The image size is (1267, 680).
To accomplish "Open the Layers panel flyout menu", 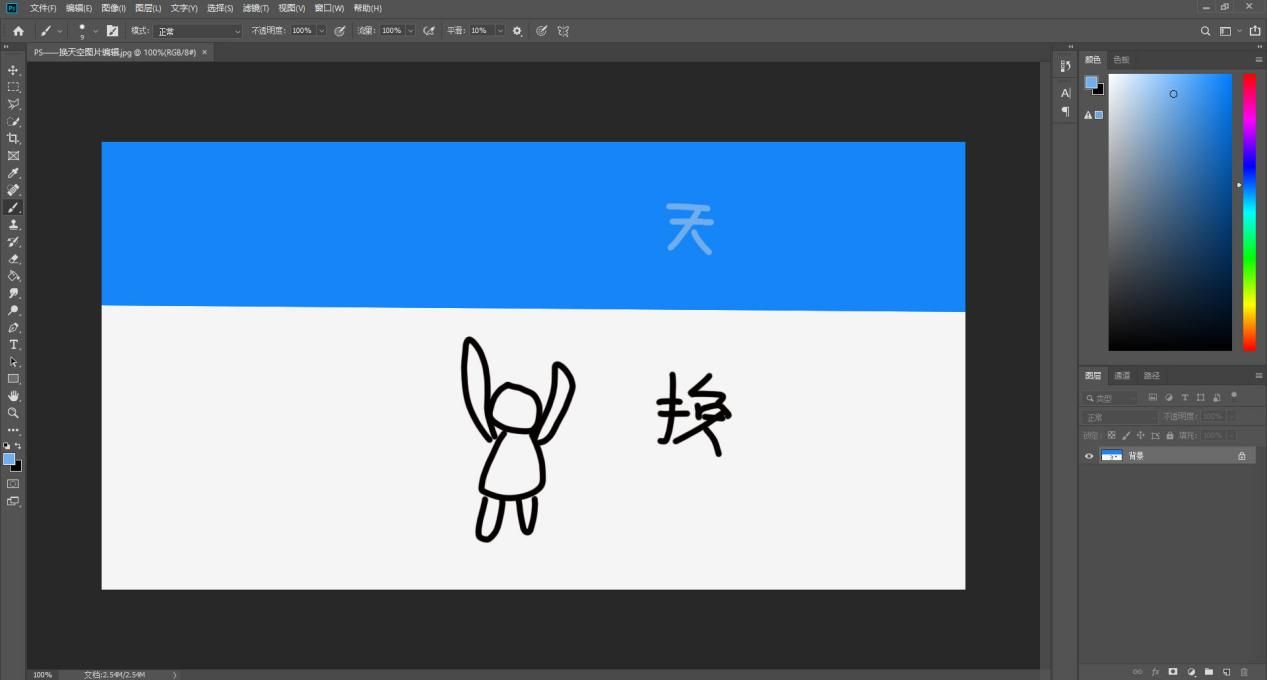I will click(1259, 376).
